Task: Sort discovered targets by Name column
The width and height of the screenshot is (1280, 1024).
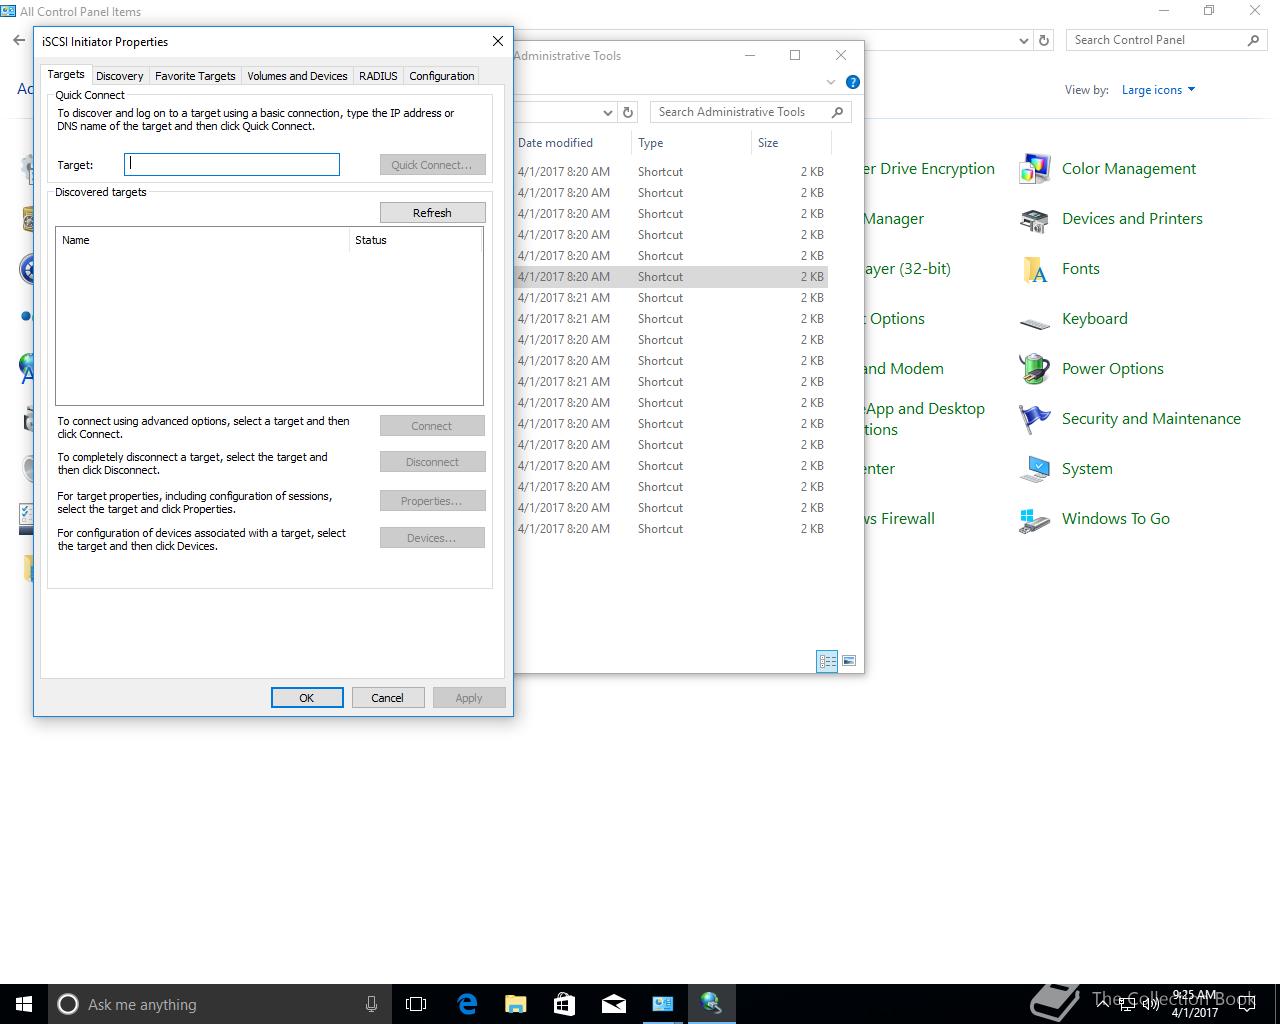Action: tap(203, 240)
